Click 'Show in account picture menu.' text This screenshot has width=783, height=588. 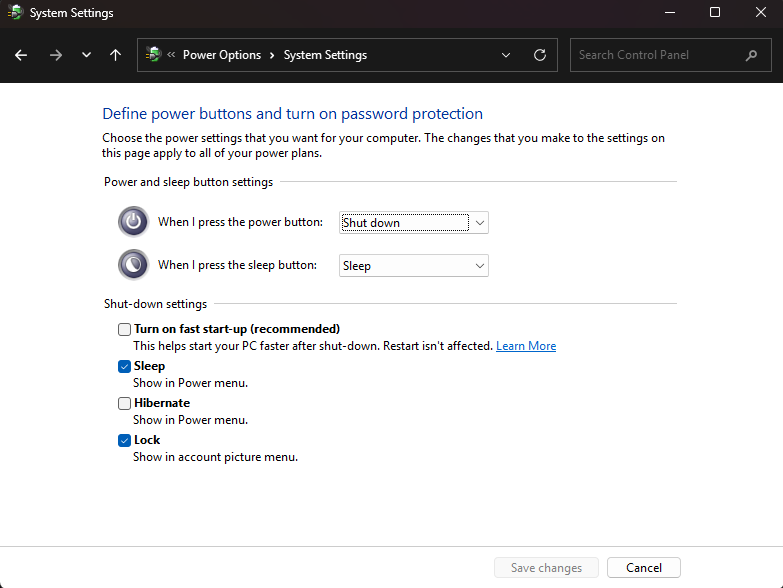pyautogui.click(x=215, y=457)
